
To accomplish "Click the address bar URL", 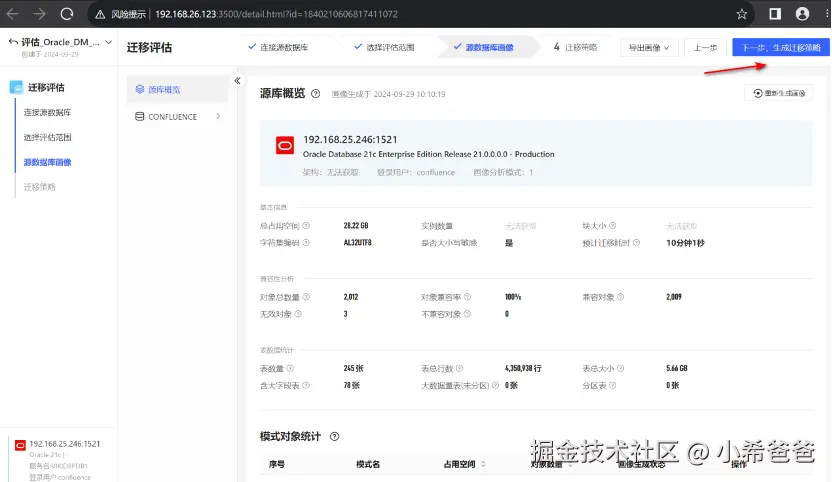I will [276, 14].
